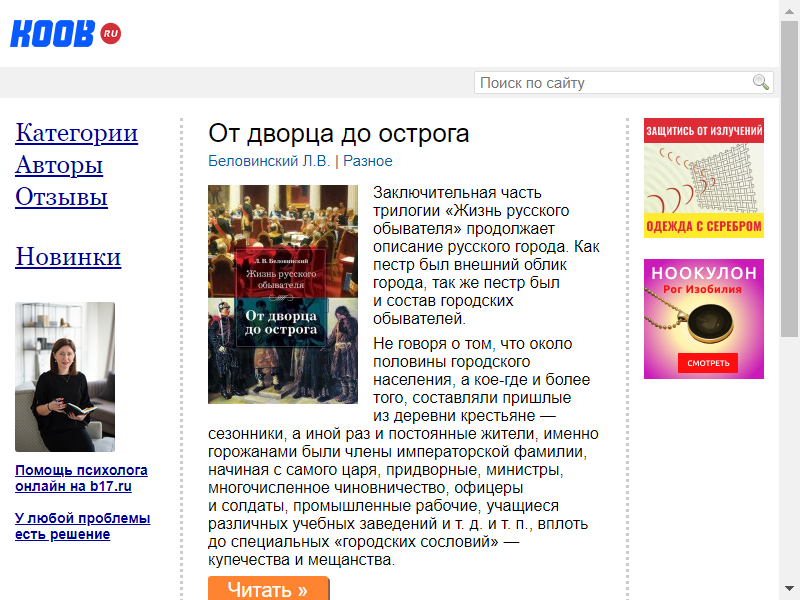This screenshot has width=800, height=600.
Task: Click the title 'От дворца до острога'
Action: pos(338,134)
